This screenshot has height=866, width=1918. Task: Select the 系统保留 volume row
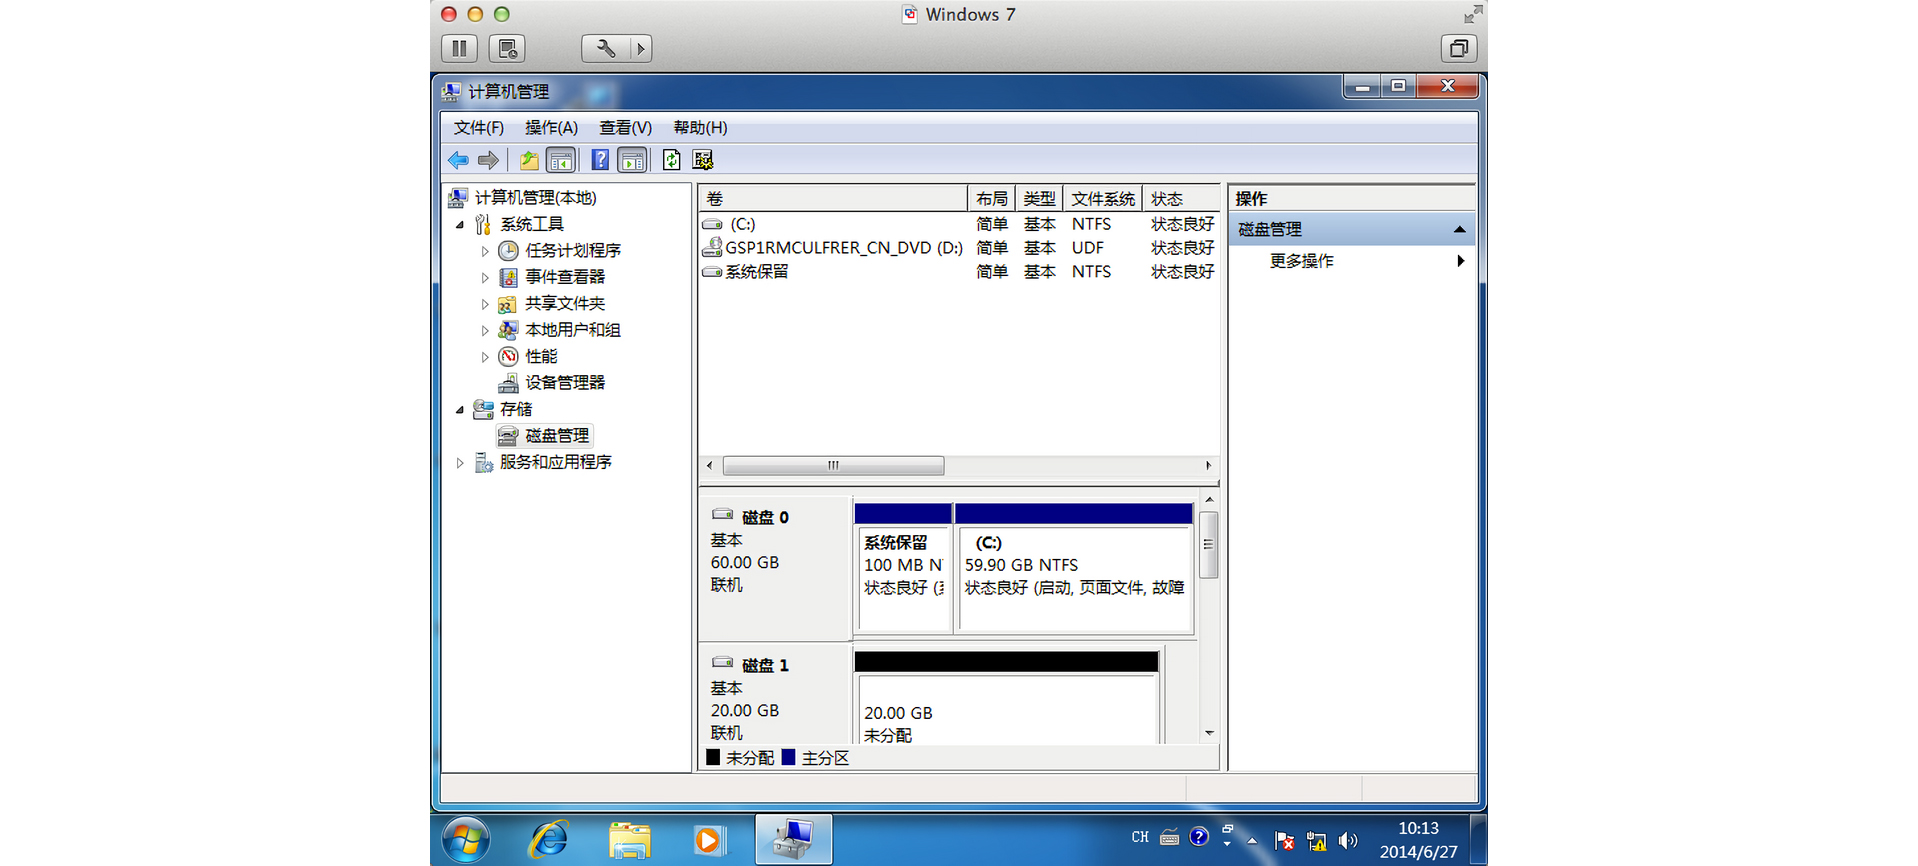tap(959, 272)
